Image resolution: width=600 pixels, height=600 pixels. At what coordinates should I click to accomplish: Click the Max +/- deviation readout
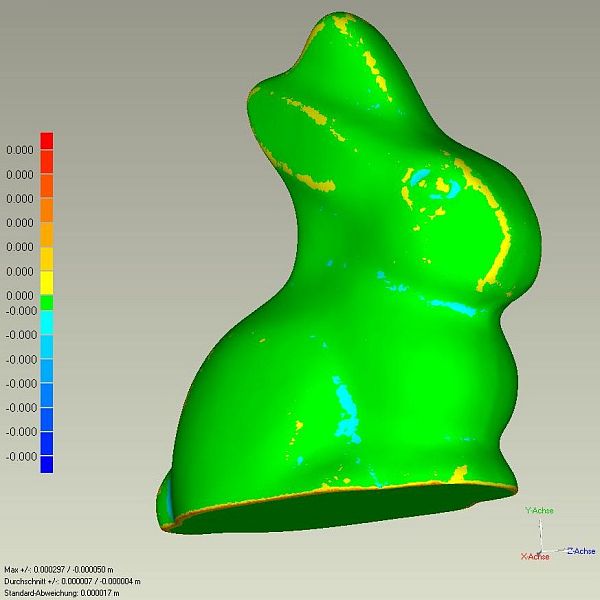coord(70,569)
